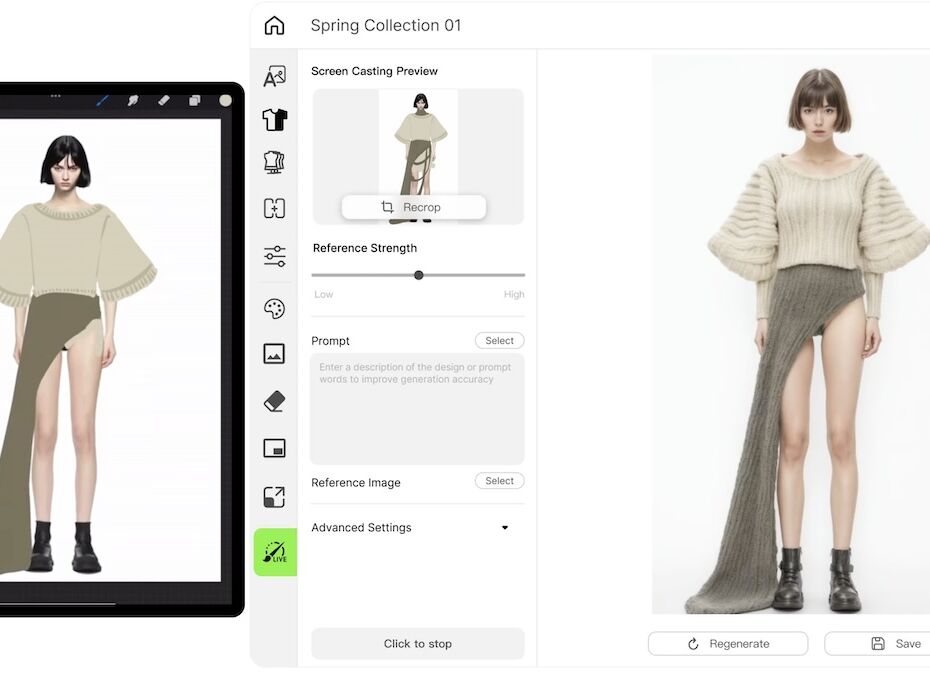Click into the Prompt description text field

417,408
